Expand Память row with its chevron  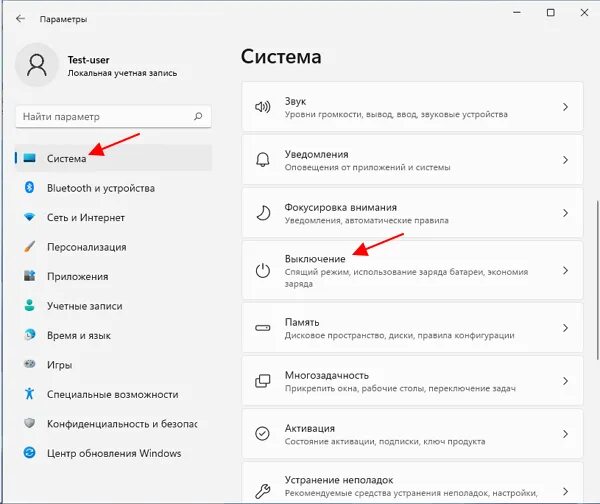tap(565, 328)
